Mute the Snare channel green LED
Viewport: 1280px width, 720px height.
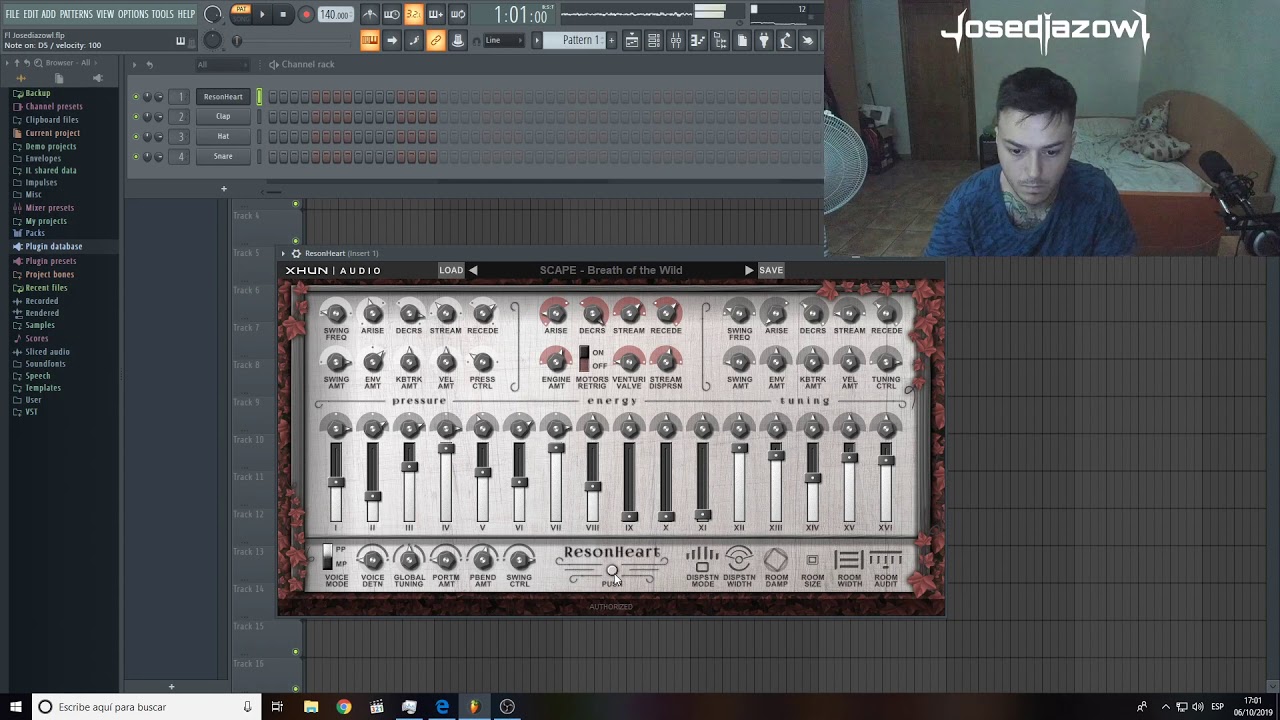pyautogui.click(x=136, y=157)
